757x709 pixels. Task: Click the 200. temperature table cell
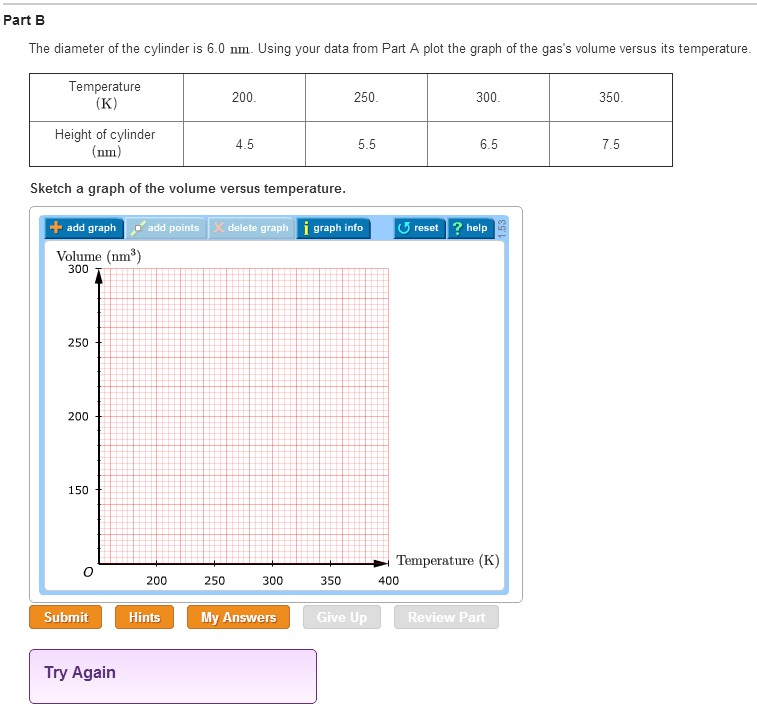click(244, 97)
